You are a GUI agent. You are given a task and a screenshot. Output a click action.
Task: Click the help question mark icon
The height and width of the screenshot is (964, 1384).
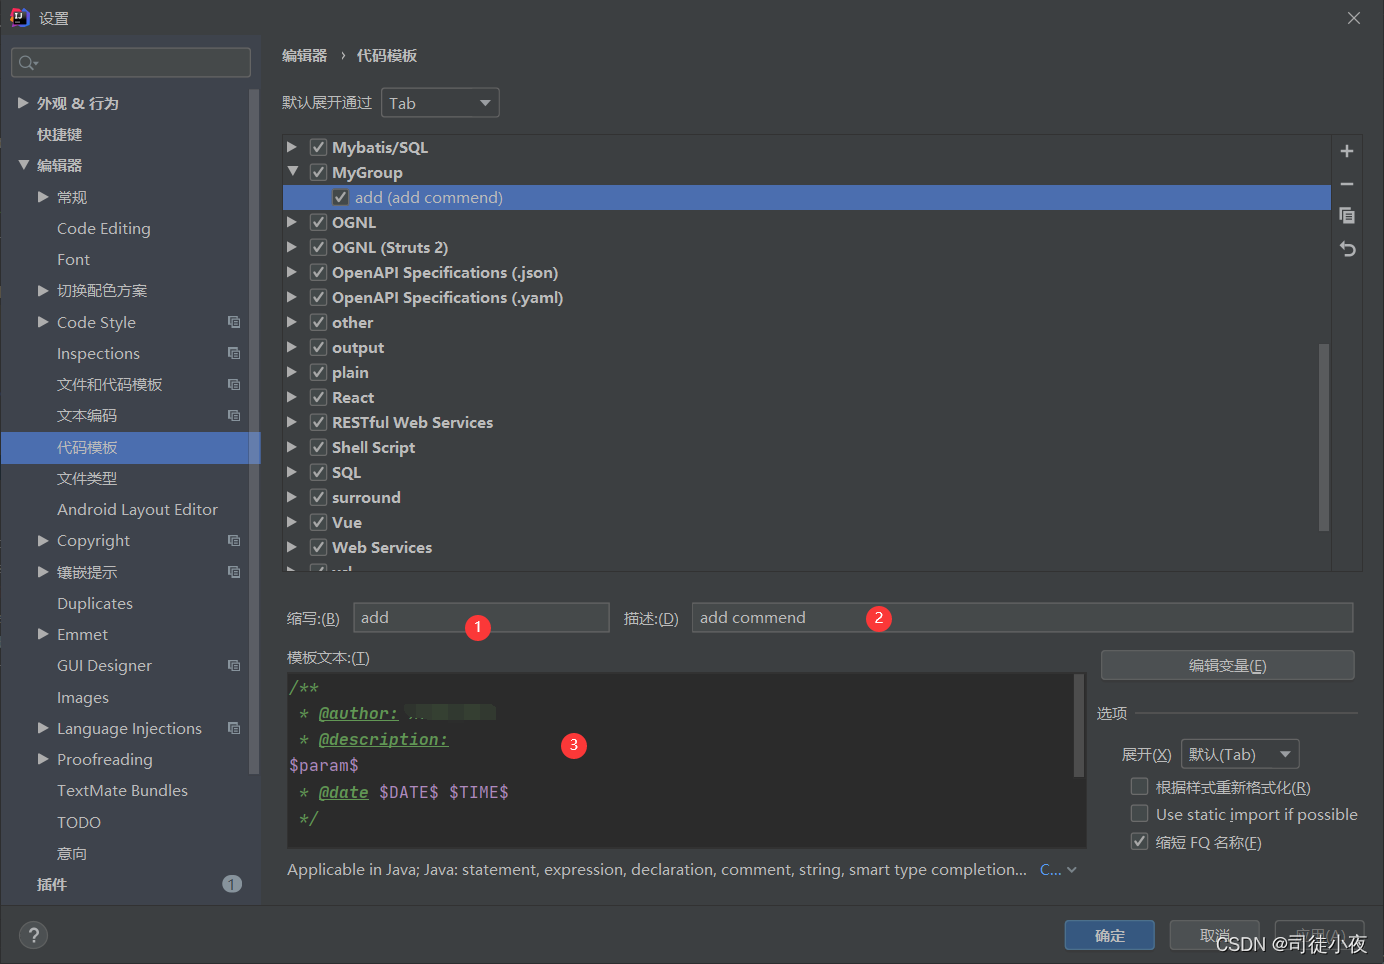click(x=33, y=935)
